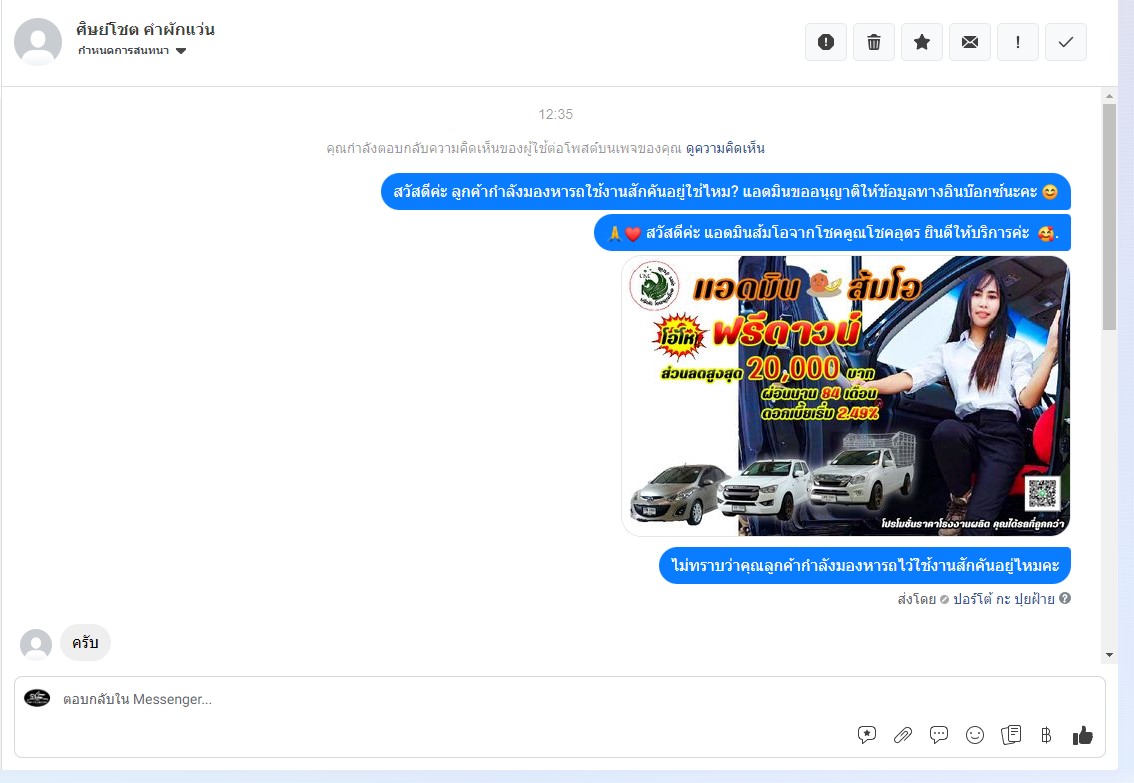The width and height of the screenshot is (1134, 783).
Task: Mark conversation as unread with envelope icon
Action: pos(970,42)
